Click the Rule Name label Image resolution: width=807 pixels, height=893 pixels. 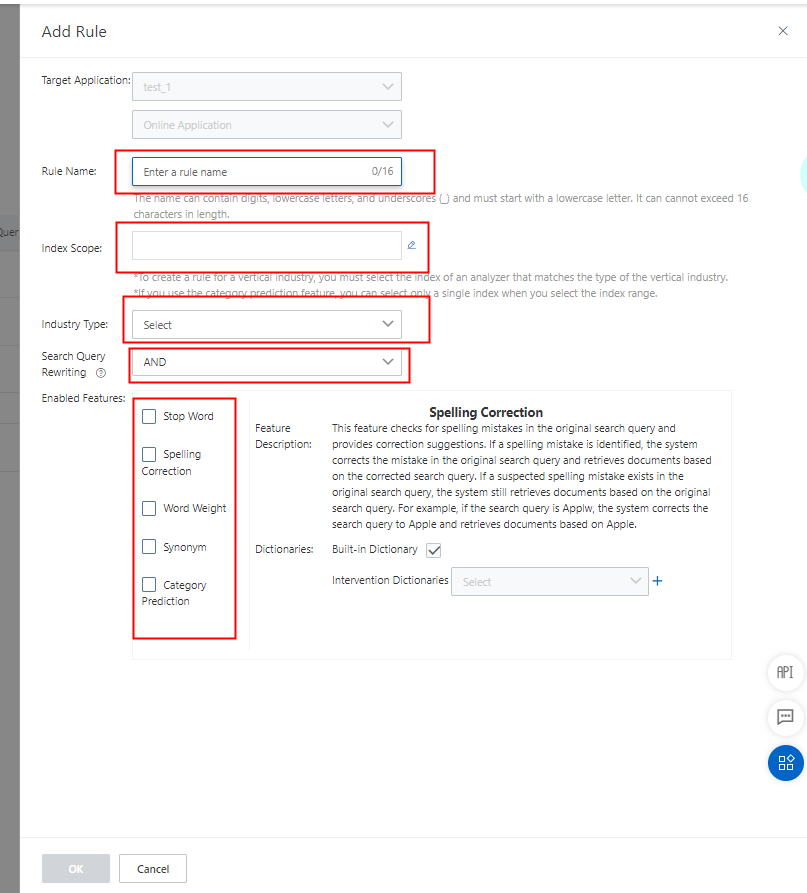point(69,171)
